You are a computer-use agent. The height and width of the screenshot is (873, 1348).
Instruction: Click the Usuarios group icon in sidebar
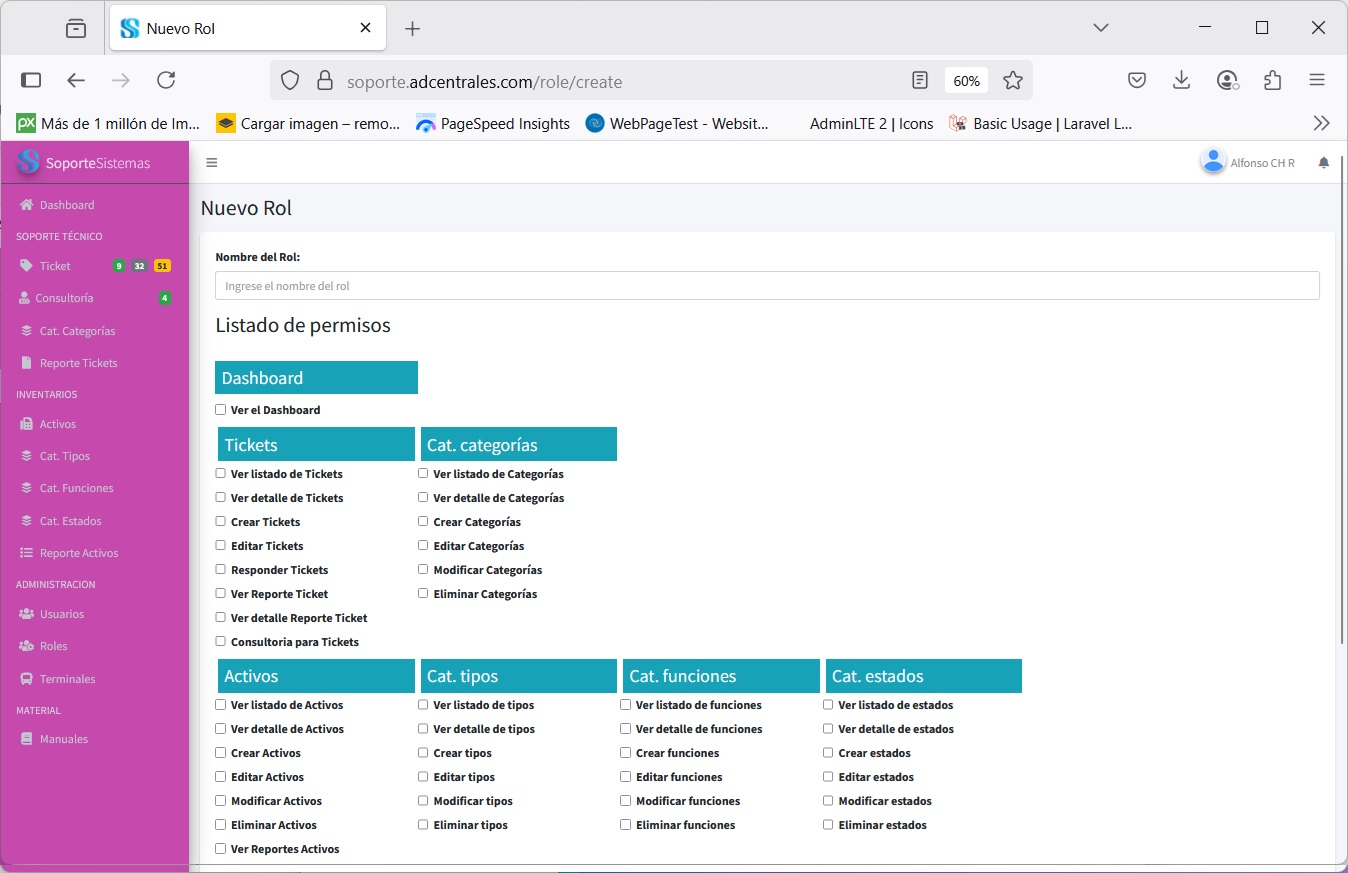pyautogui.click(x=26, y=614)
